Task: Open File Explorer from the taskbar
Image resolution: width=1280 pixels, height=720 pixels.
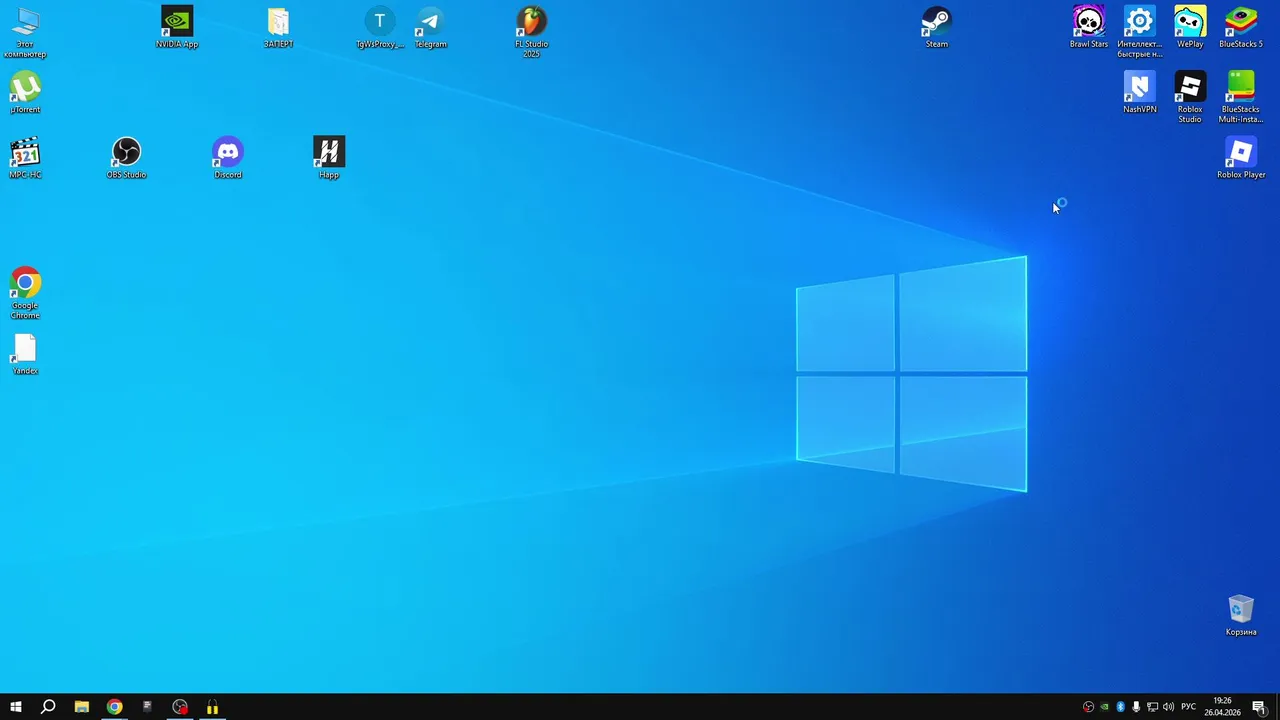Action: [82, 707]
